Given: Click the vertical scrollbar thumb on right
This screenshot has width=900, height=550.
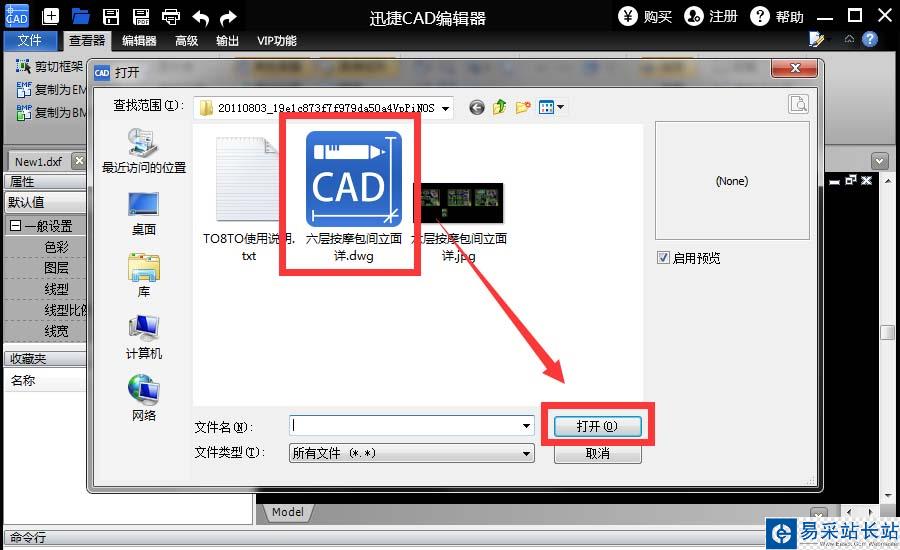Looking at the screenshot, I should 887,332.
